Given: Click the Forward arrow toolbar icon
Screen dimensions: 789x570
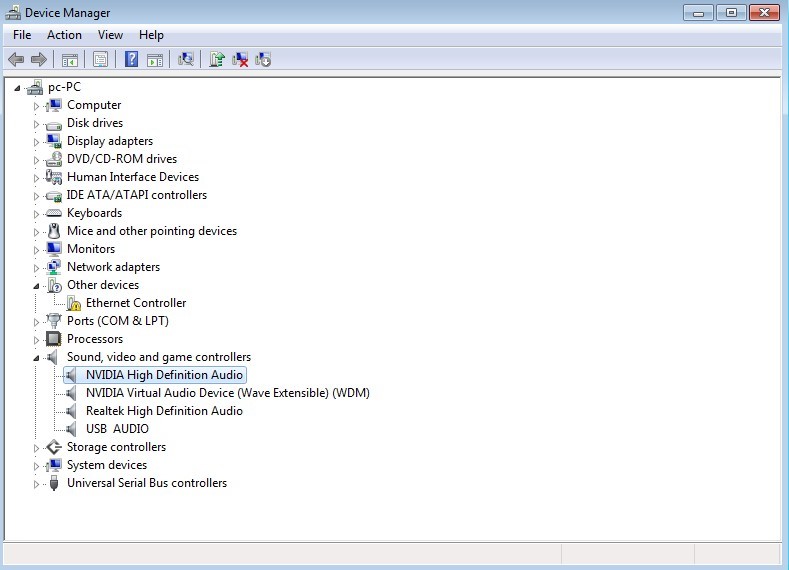Looking at the screenshot, I should tap(39, 60).
